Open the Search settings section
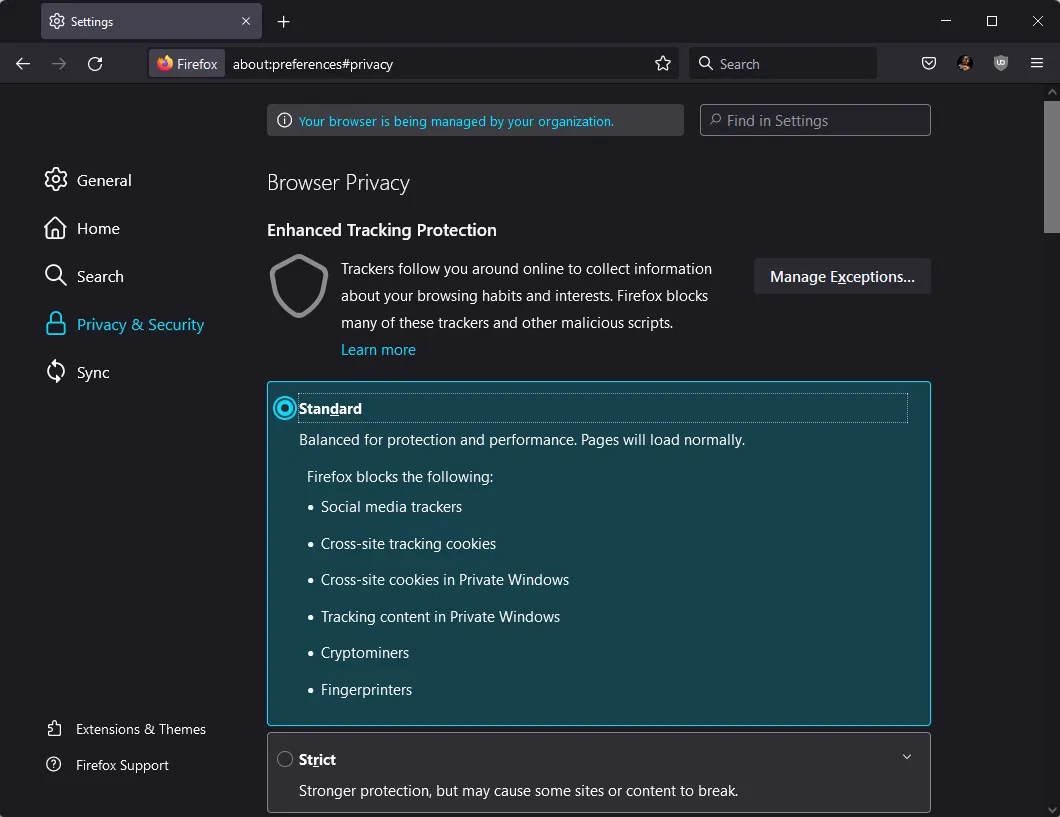Image resolution: width=1060 pixels, height=817 pixels. [99, 276]
